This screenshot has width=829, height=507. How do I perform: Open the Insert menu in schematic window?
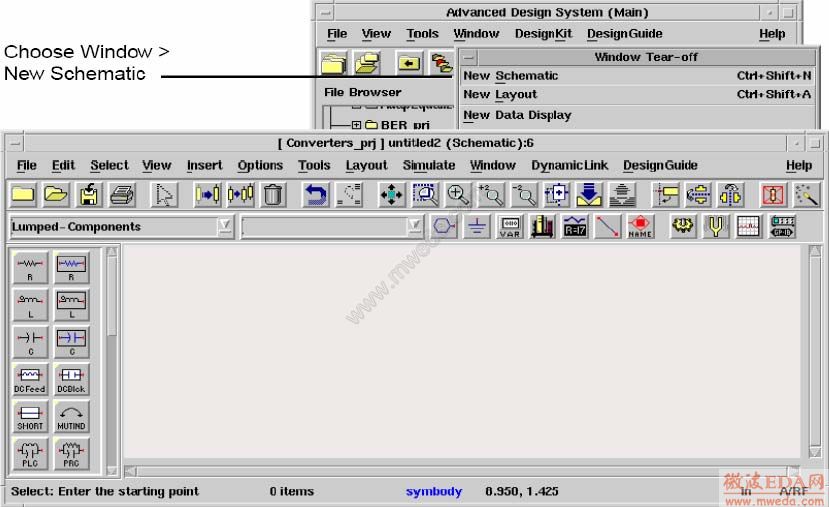click(x=205, y=165)
